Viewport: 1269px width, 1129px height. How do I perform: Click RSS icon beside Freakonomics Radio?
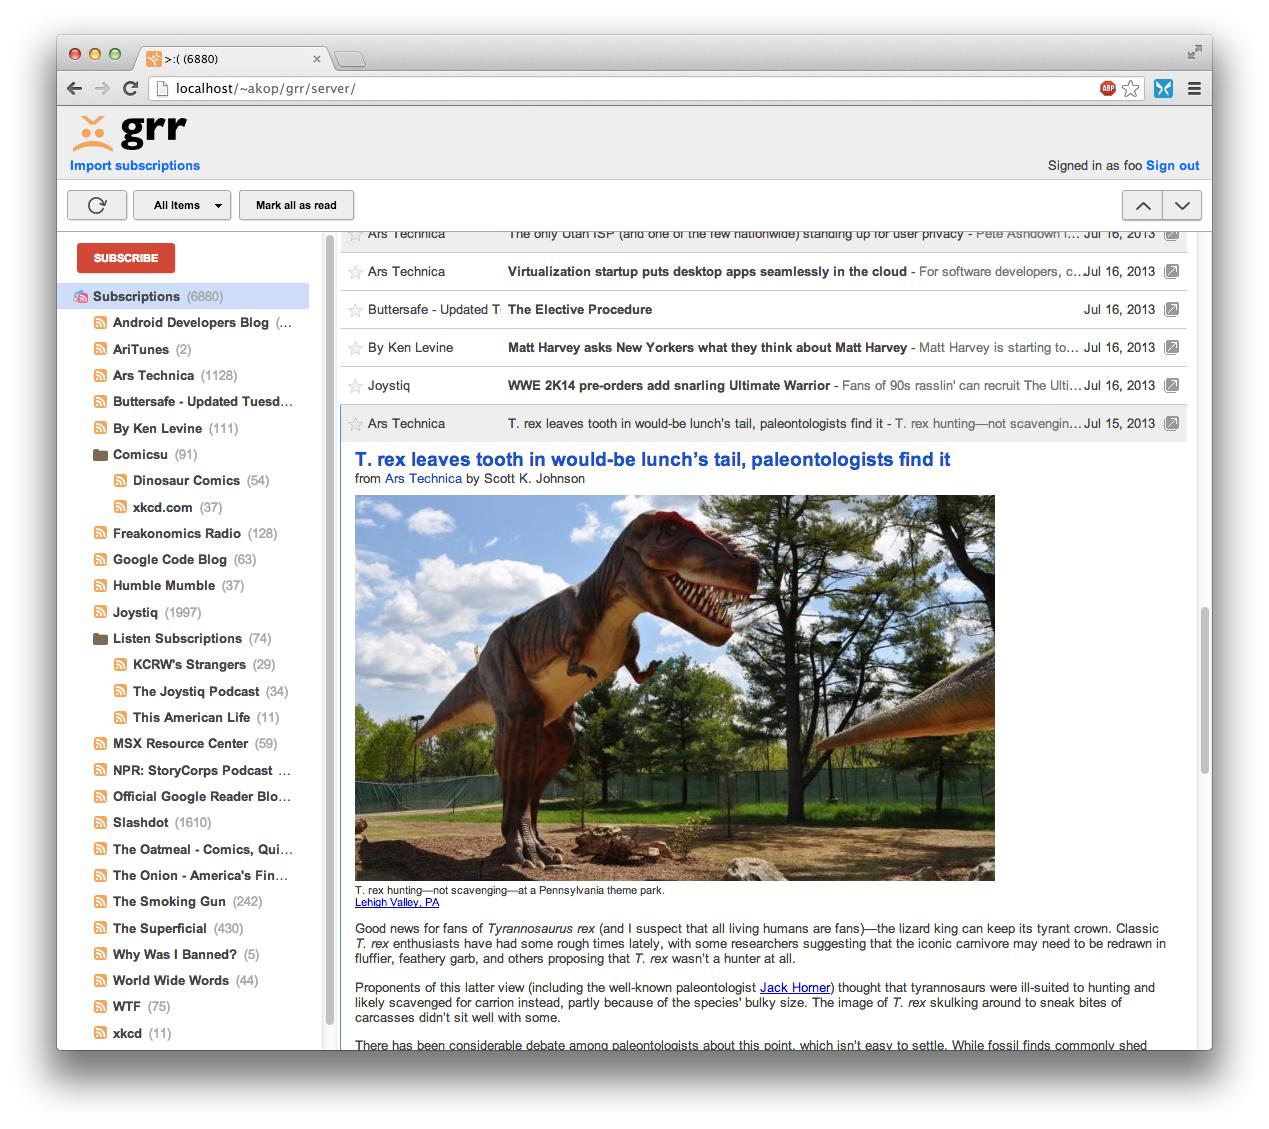tap(100, 533)
